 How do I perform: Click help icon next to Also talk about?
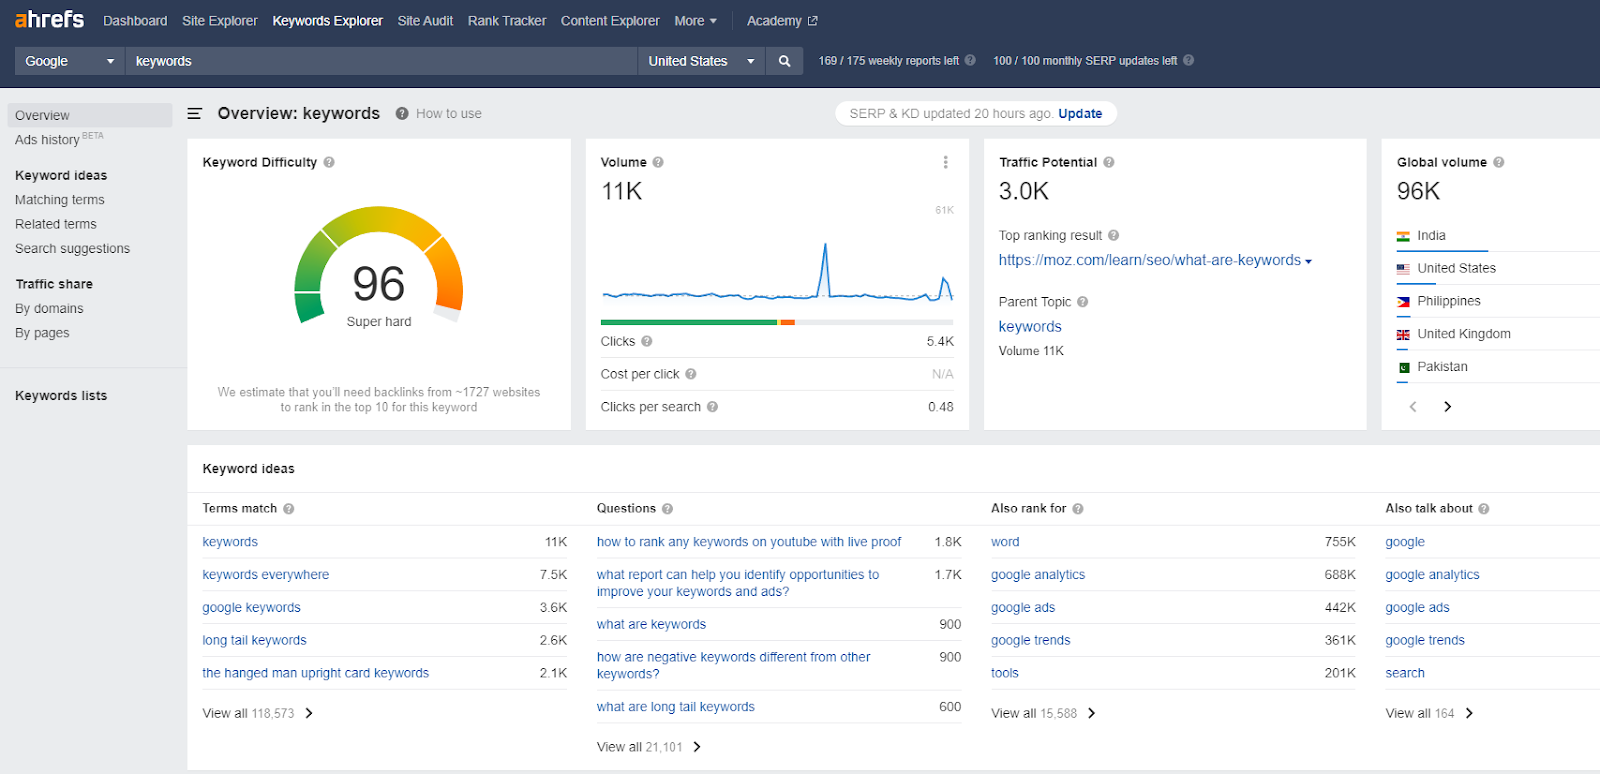[1484, 509]
